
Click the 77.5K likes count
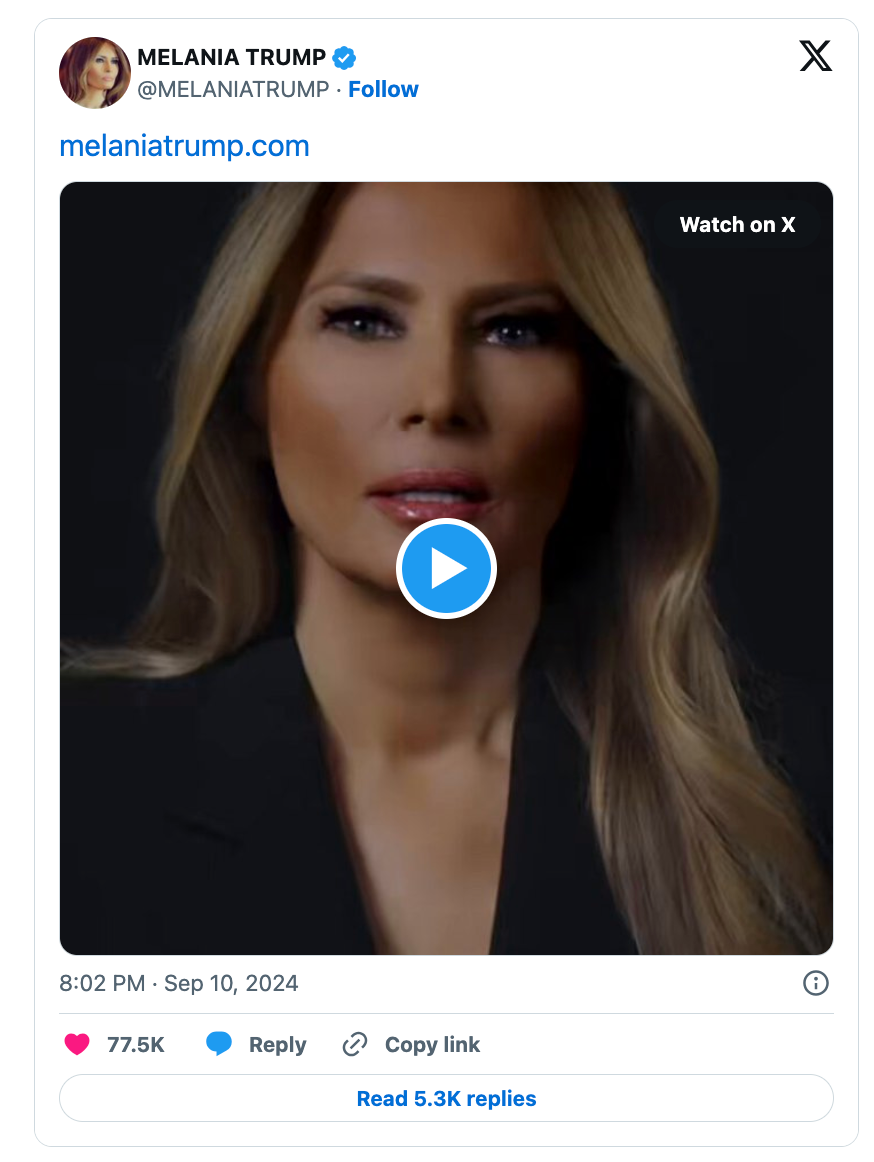[135, 1045]
